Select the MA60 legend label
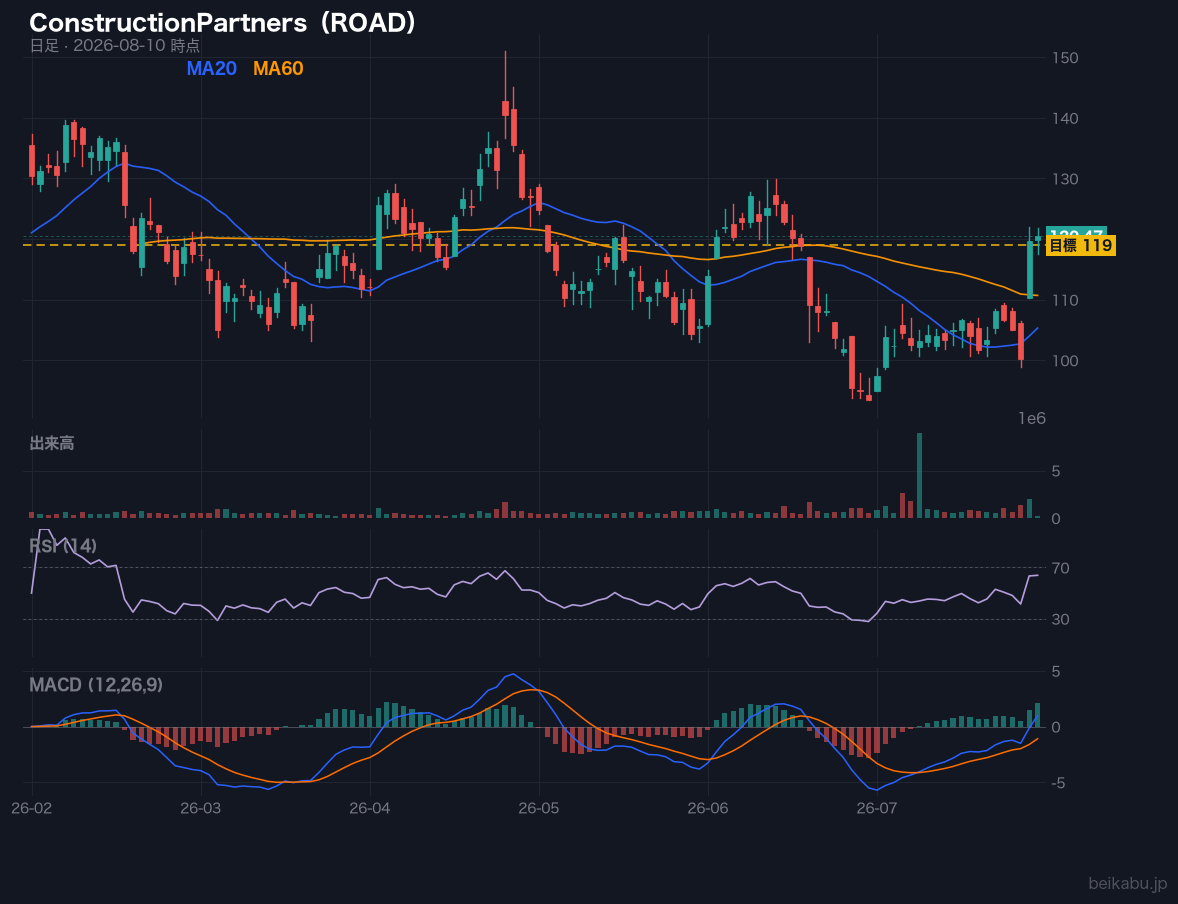1178x904 pixels. [278, 68]
